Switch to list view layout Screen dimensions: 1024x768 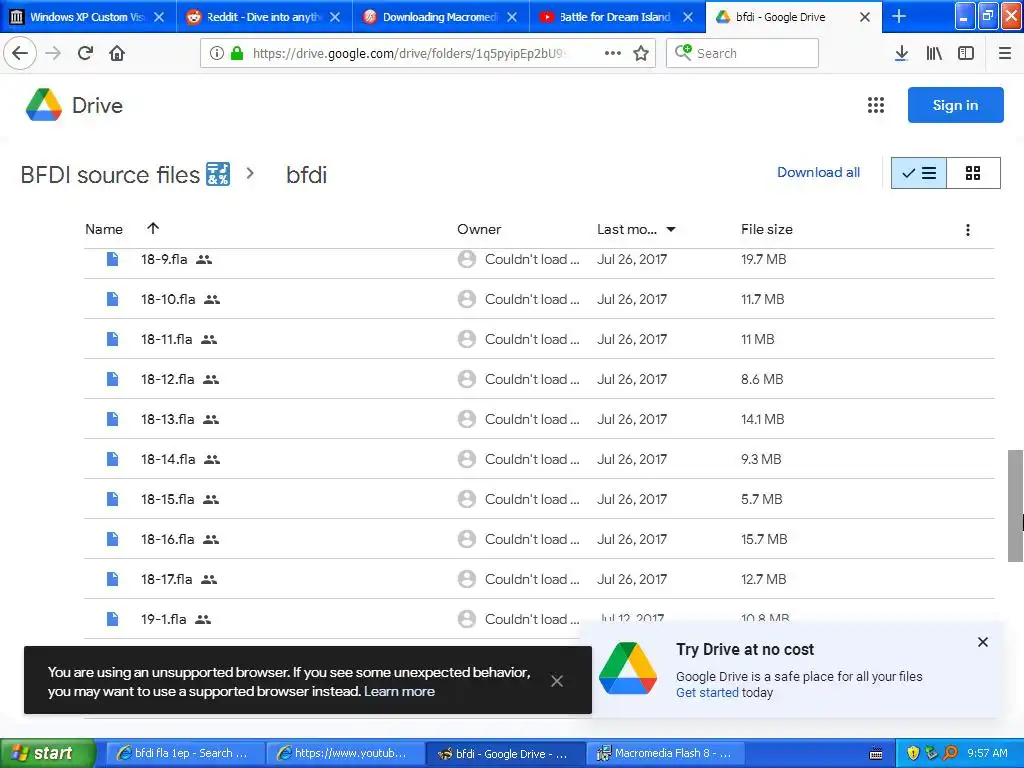[919, 173]
